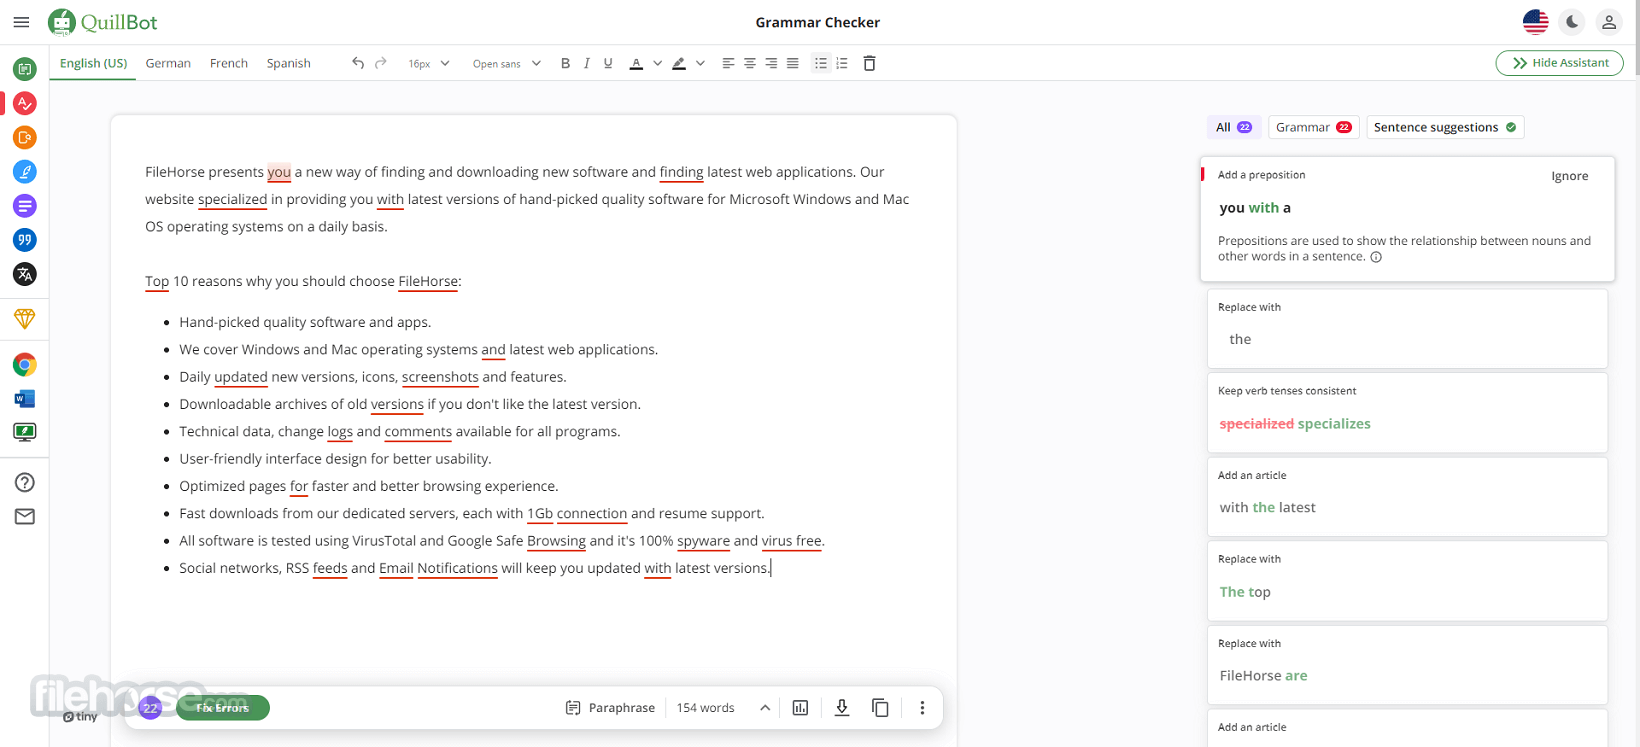Click the Fix Errors button

[222, 708]
